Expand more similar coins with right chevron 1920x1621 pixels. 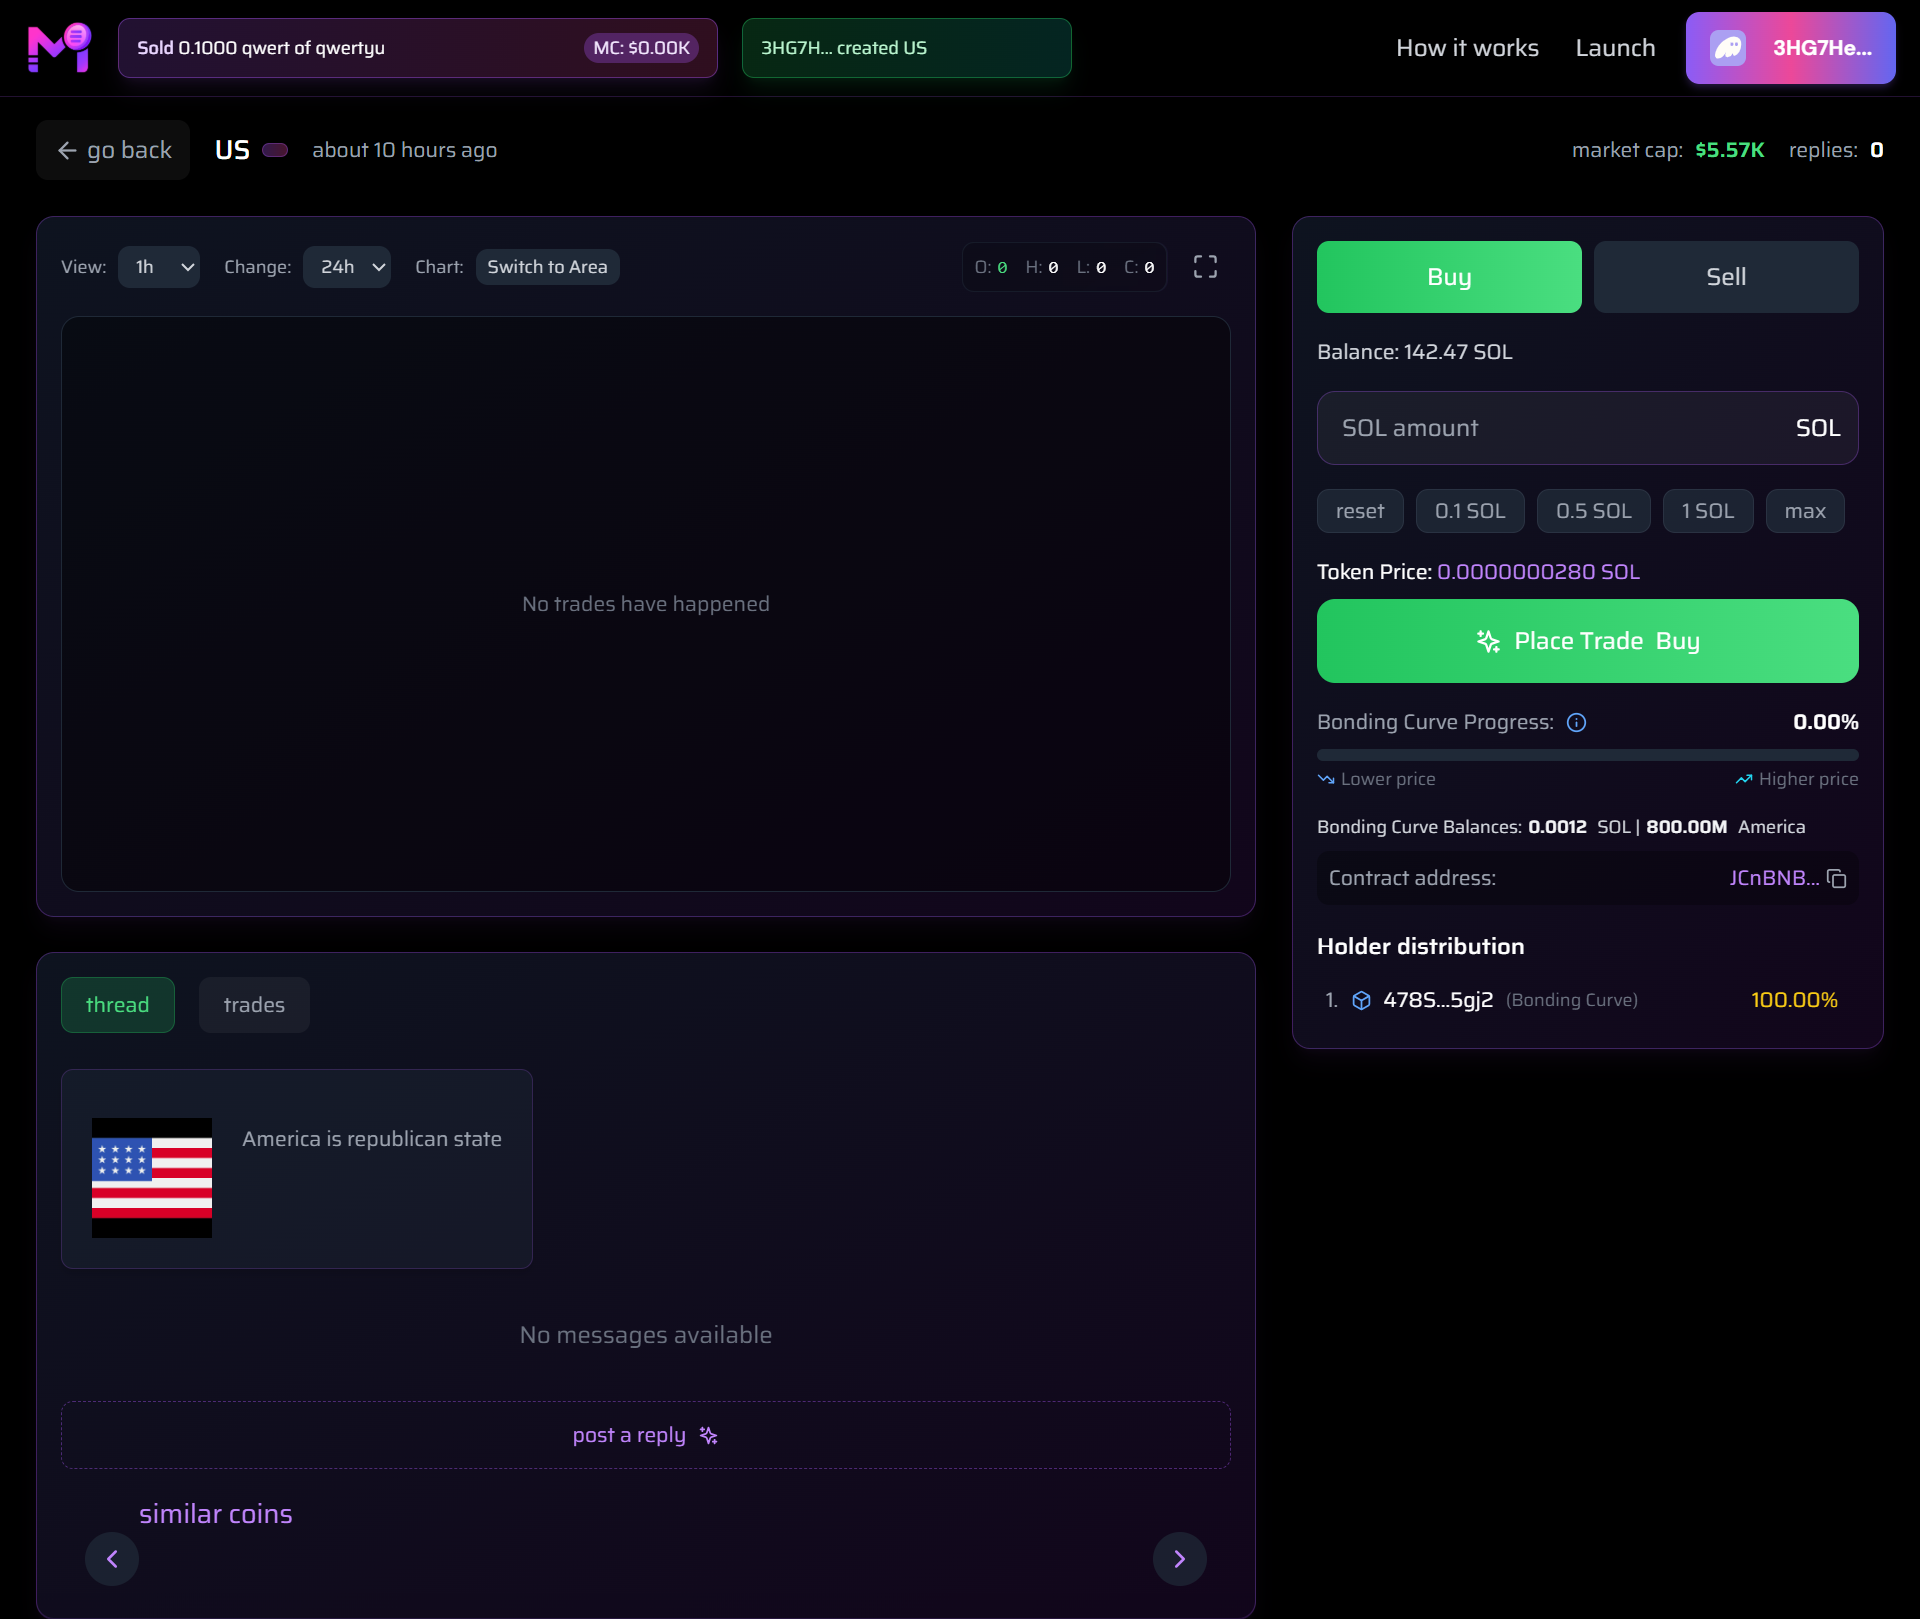[x=1180, y=1558]
